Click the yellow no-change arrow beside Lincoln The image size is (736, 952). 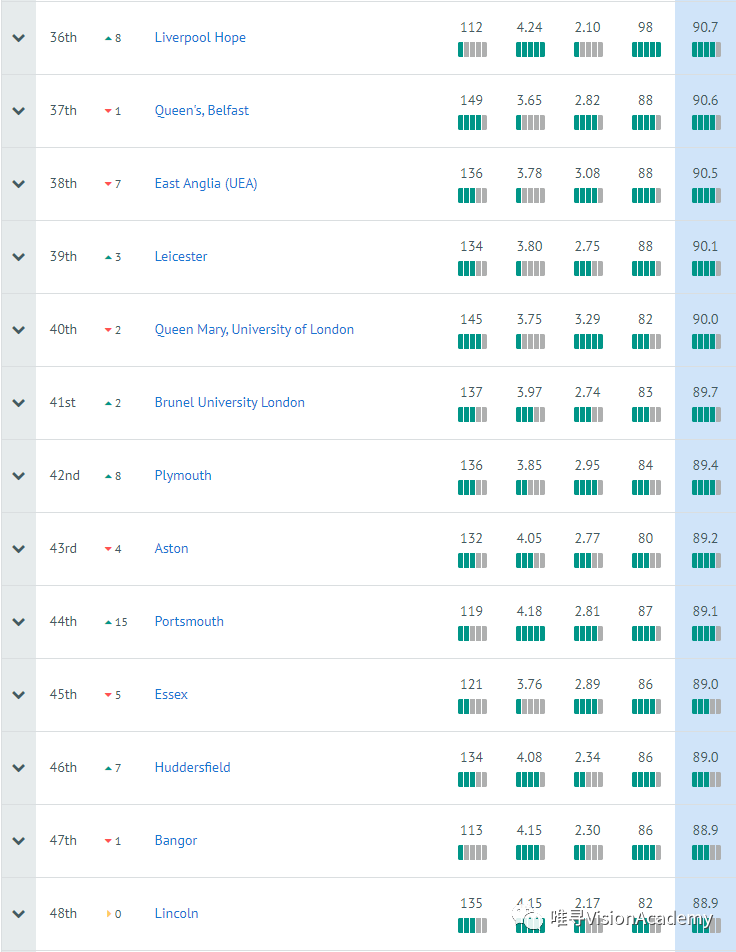pyautogui.click(x=109, y=914)
